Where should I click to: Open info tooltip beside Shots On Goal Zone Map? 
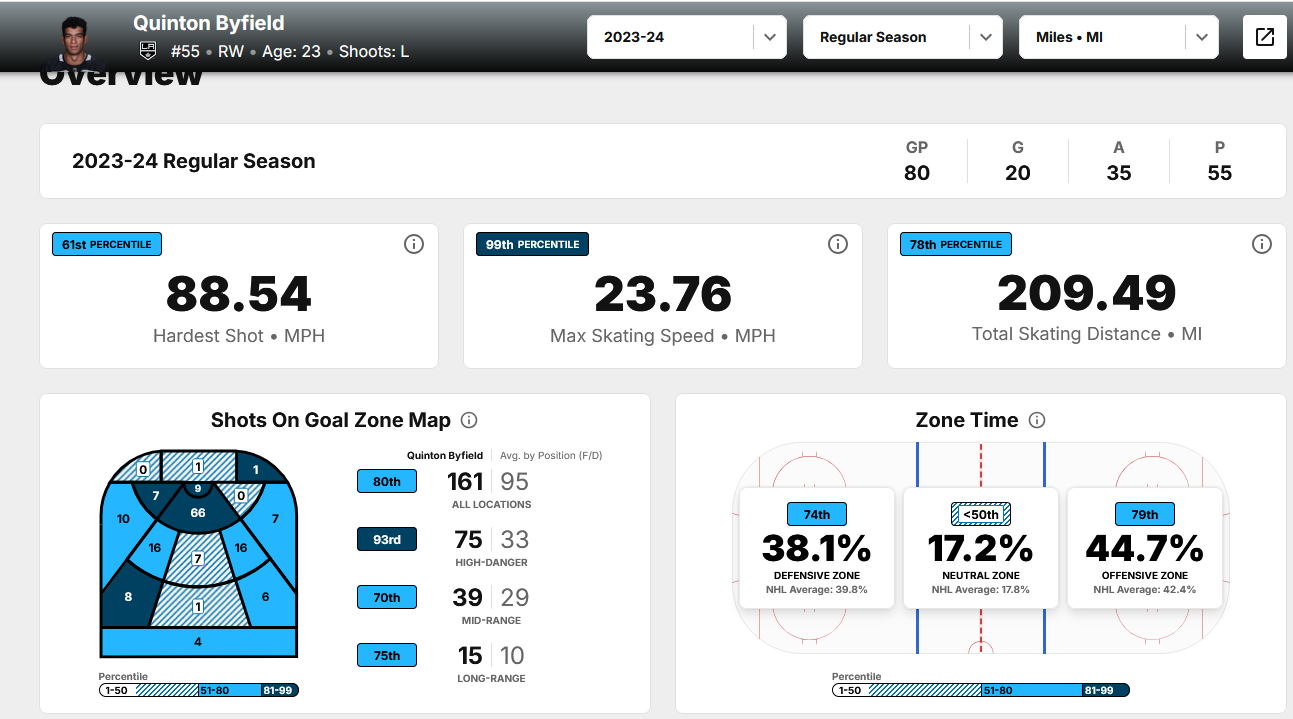468,421
